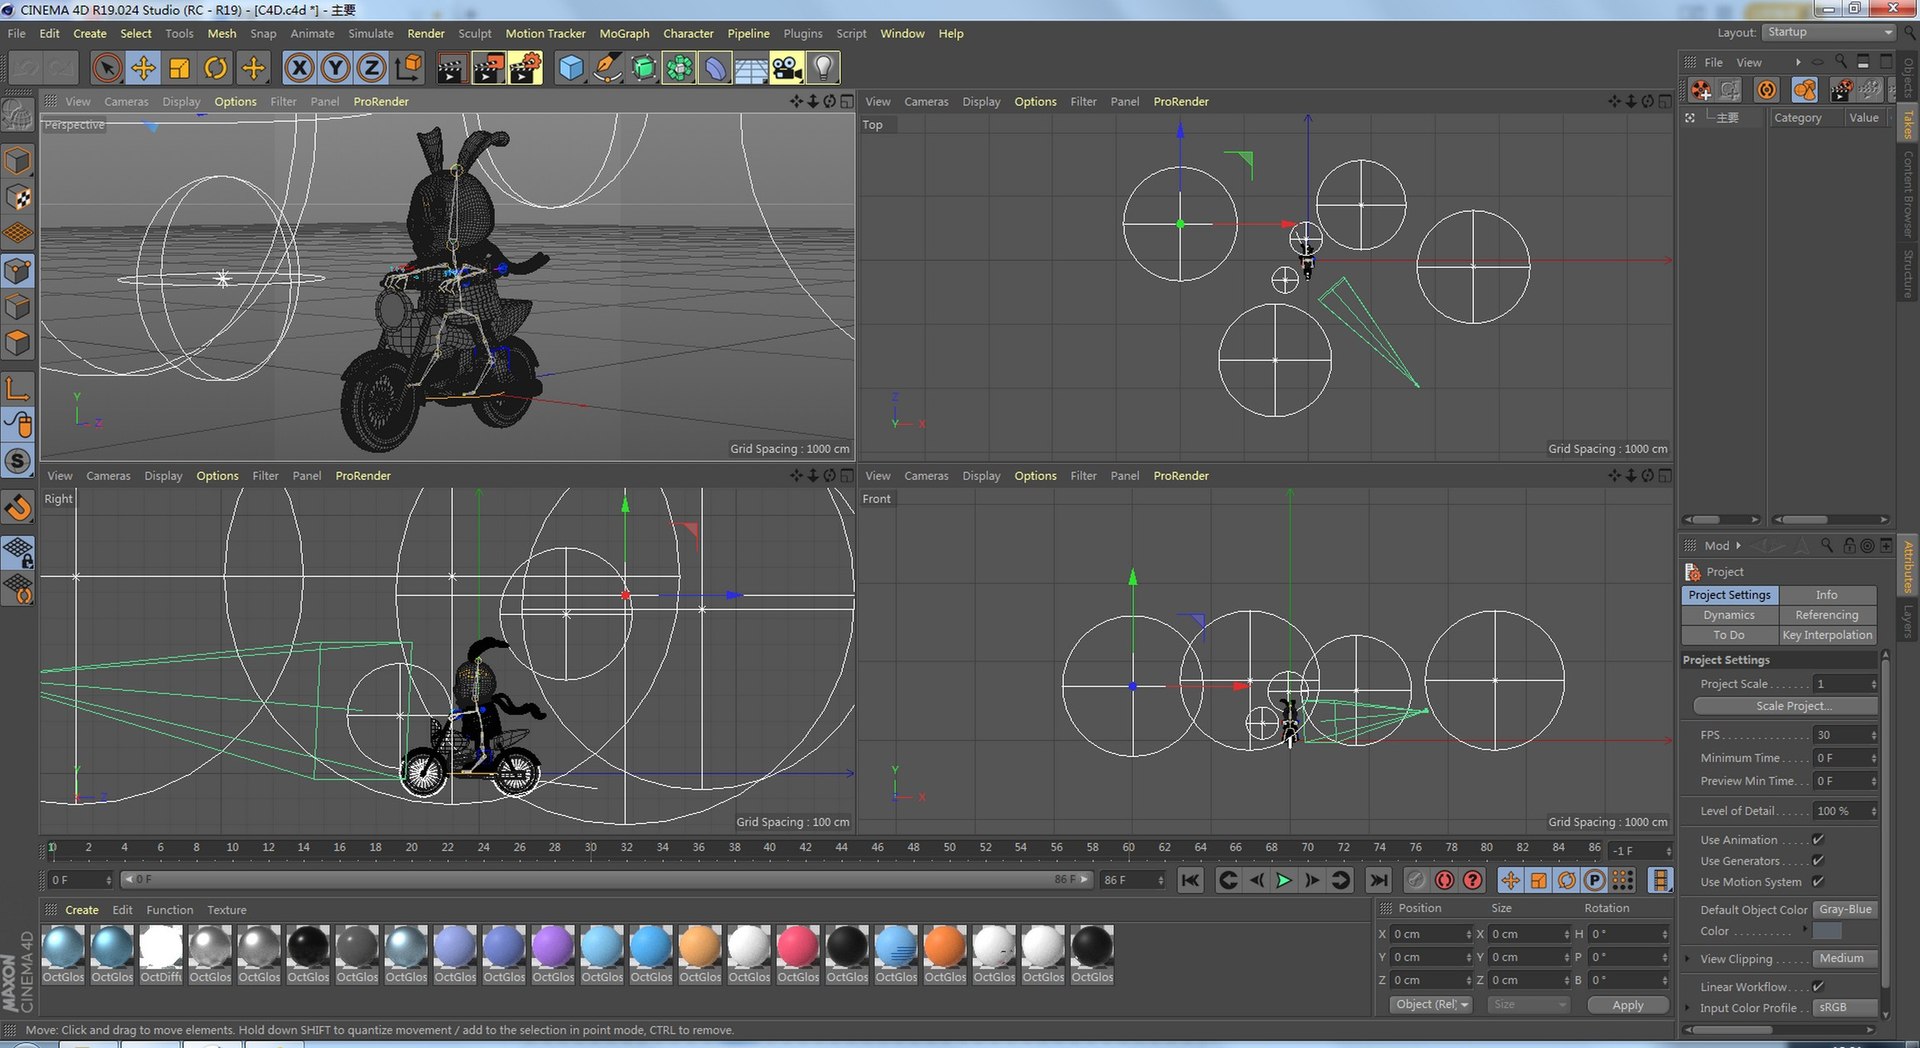This screenshot has width=1920, height=1048.
Task: Click the FPS value field
Action: coord(1845,735)
